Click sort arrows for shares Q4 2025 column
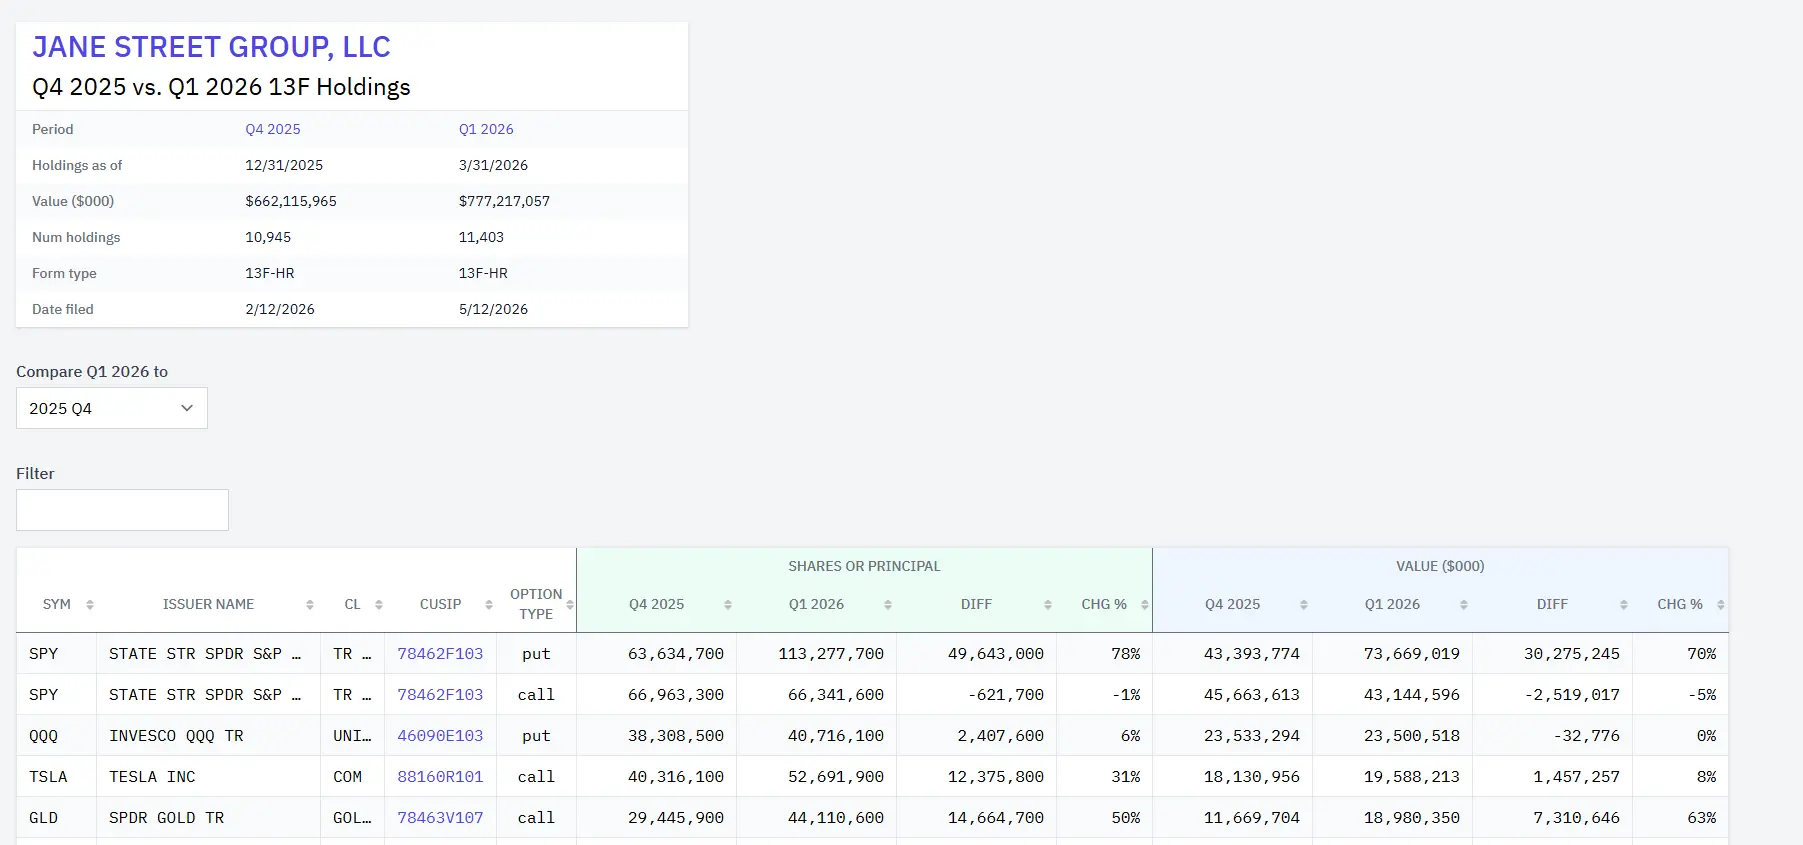 728,605
